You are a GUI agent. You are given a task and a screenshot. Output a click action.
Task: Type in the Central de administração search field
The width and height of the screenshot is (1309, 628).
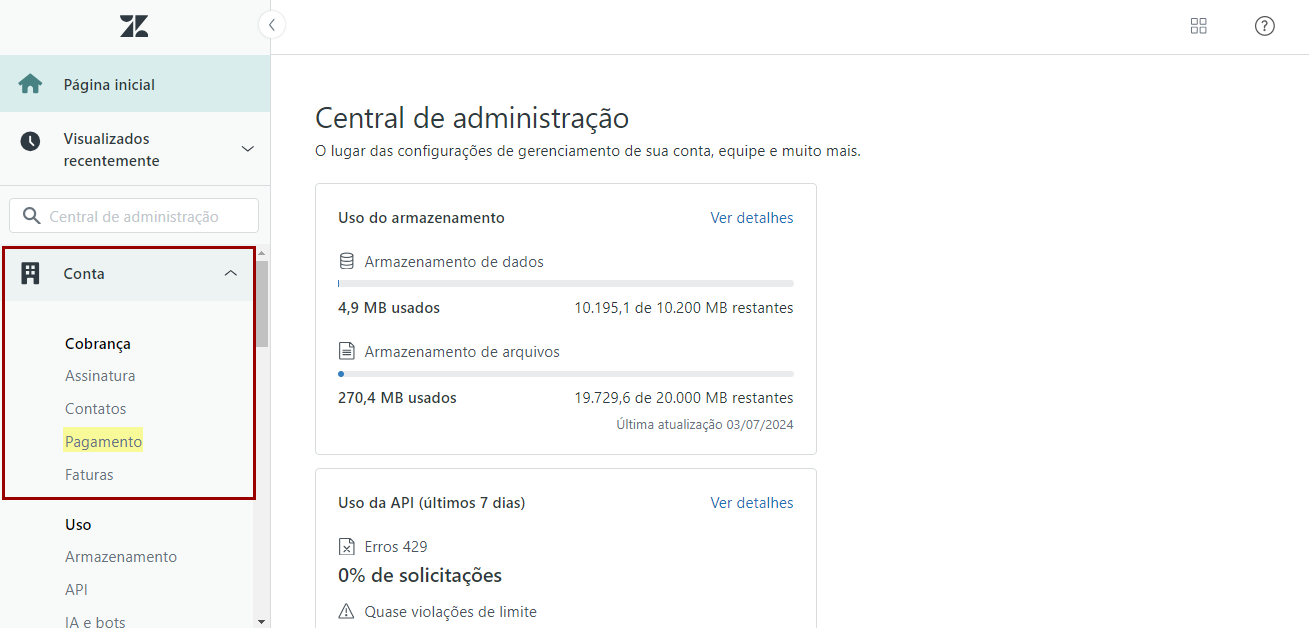click(146, 216)
